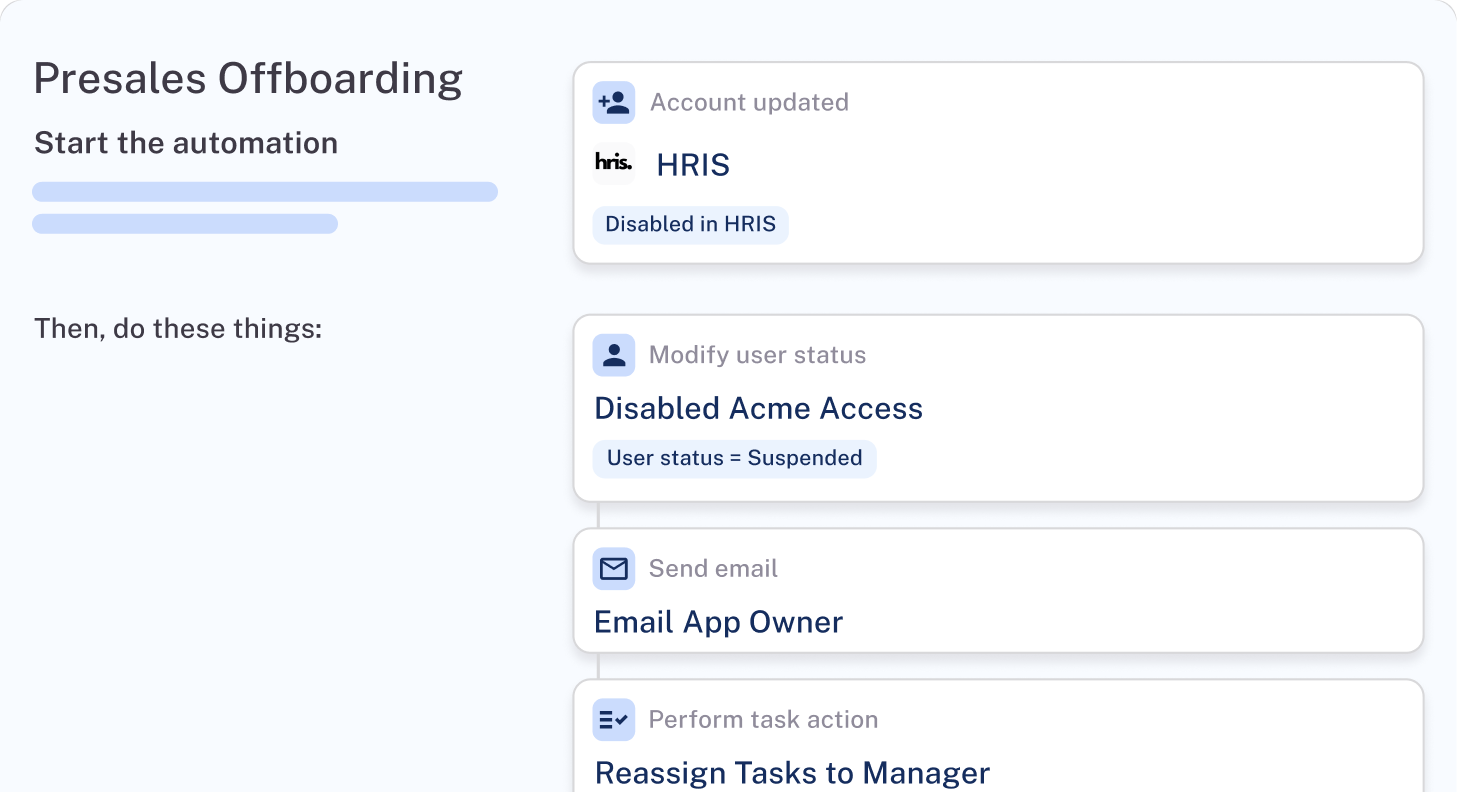Click the first placeholder progress bar
Image resolution: width=1457 pixels, height=792 pixels.
coord(265,191)
